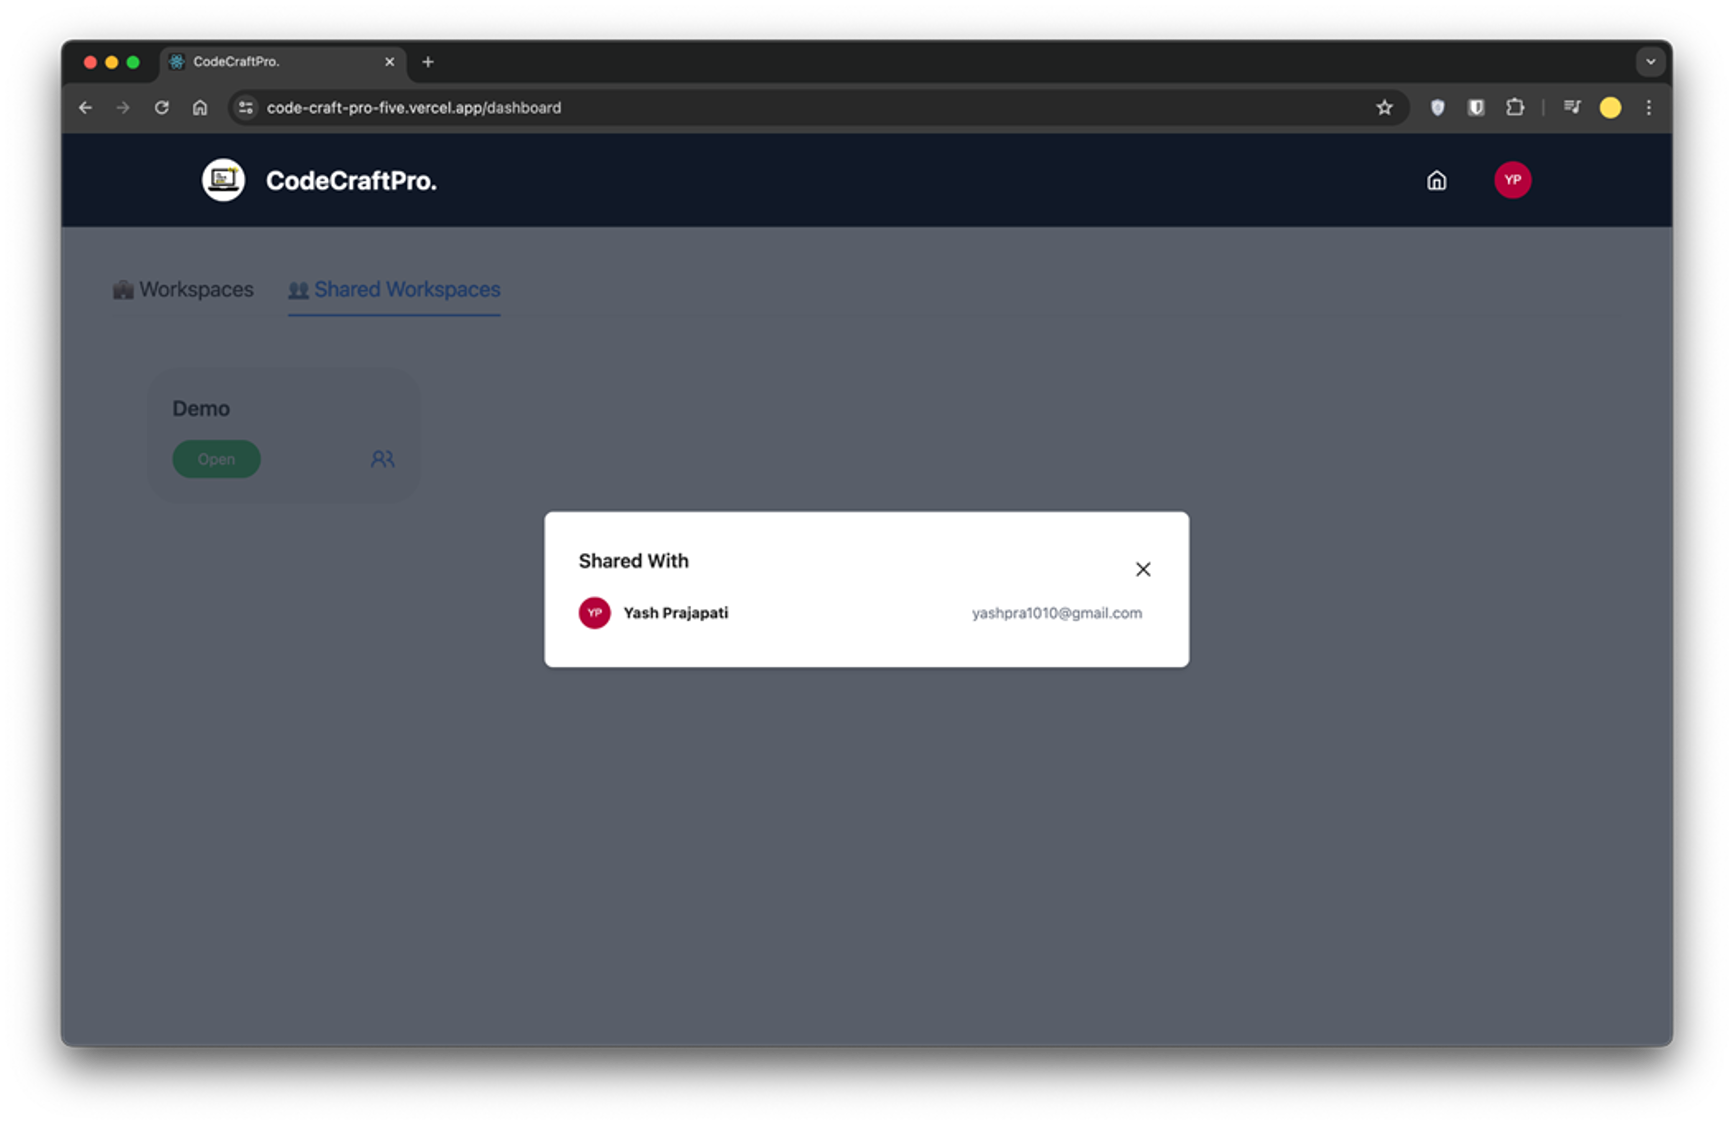Viewport: 1733px width, 1125px height.
Task: Open the YP profile avatar in the header
Action: click(1512, 180)
